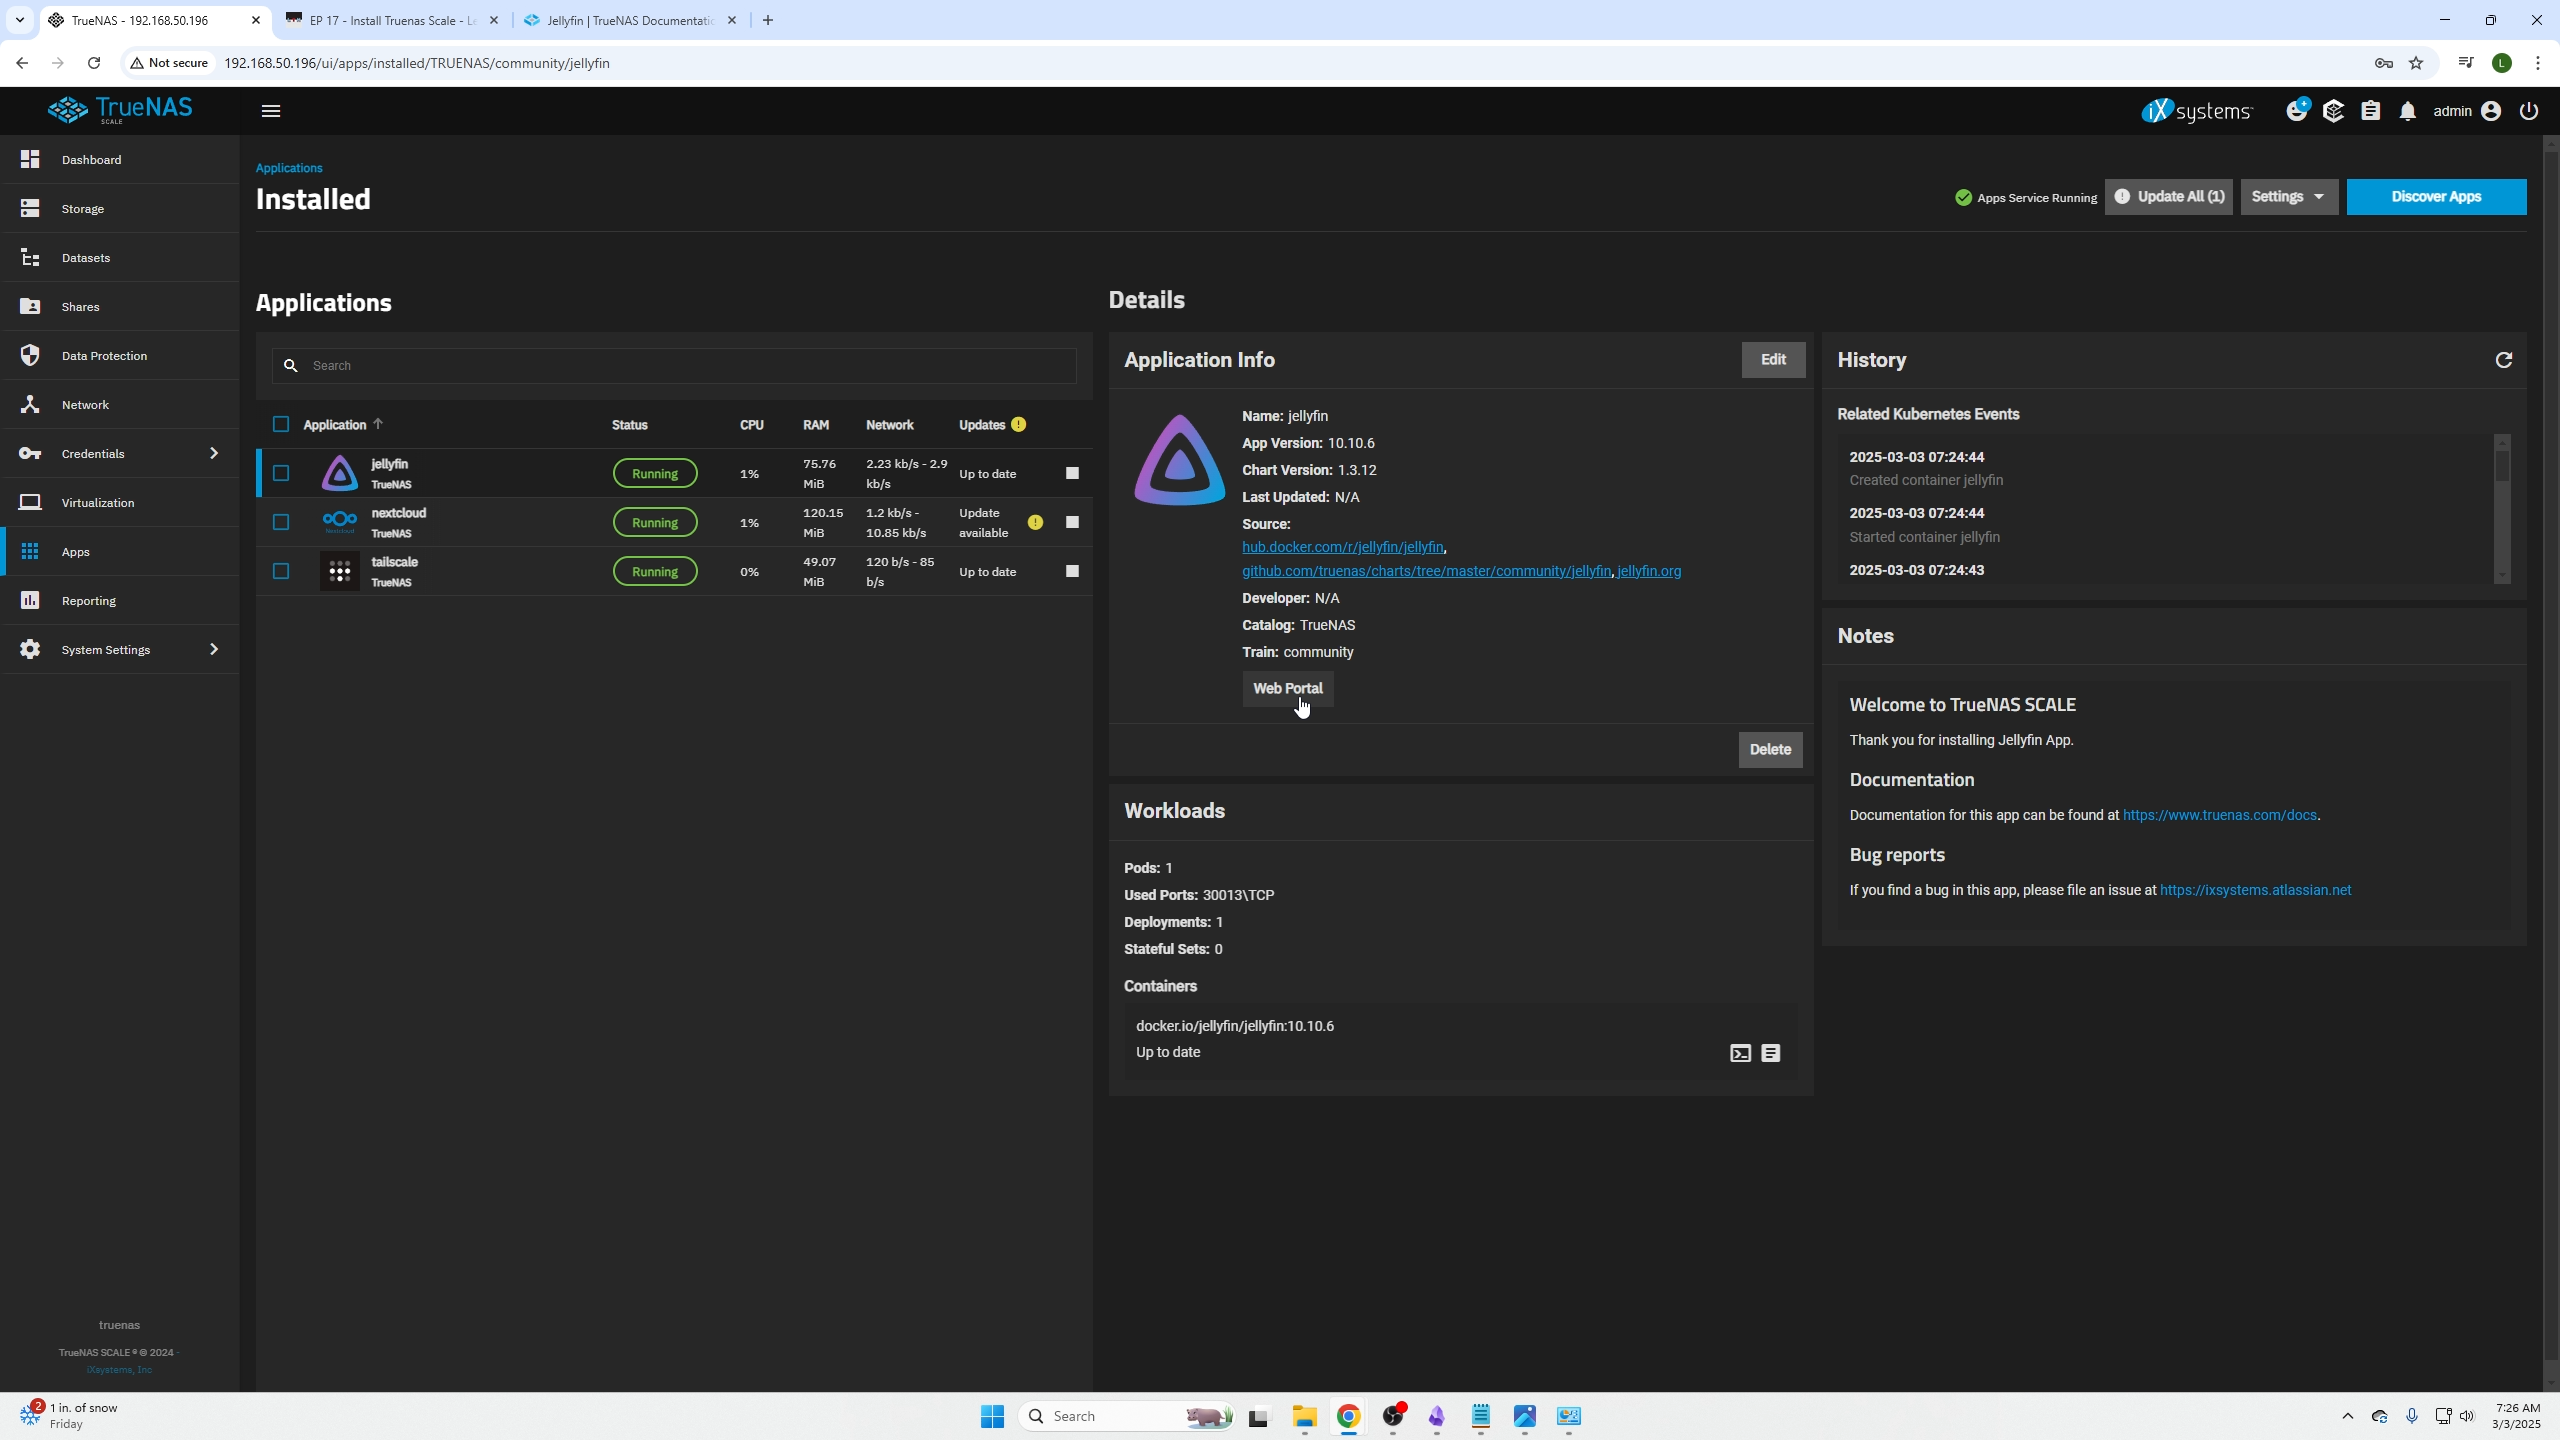Image resolution: width=2560 pixels, height=1440 pixels.
Task: Open the Settings dropdown
Action: click(2288, 197)
